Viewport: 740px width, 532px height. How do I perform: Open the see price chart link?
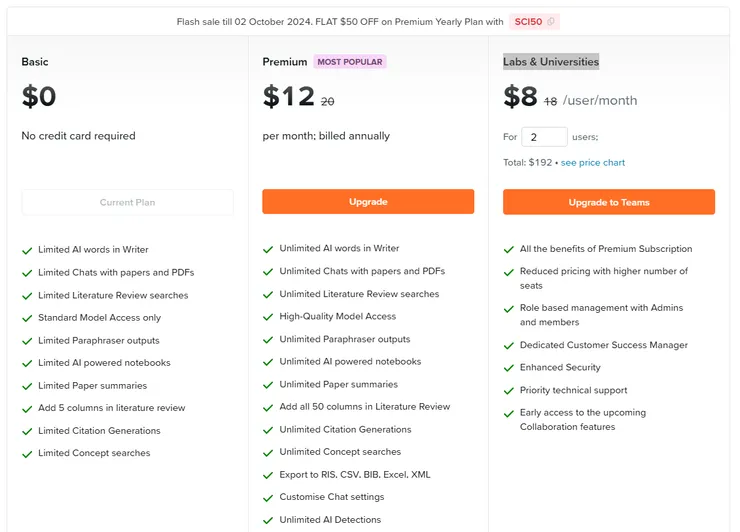click(593, 163)
